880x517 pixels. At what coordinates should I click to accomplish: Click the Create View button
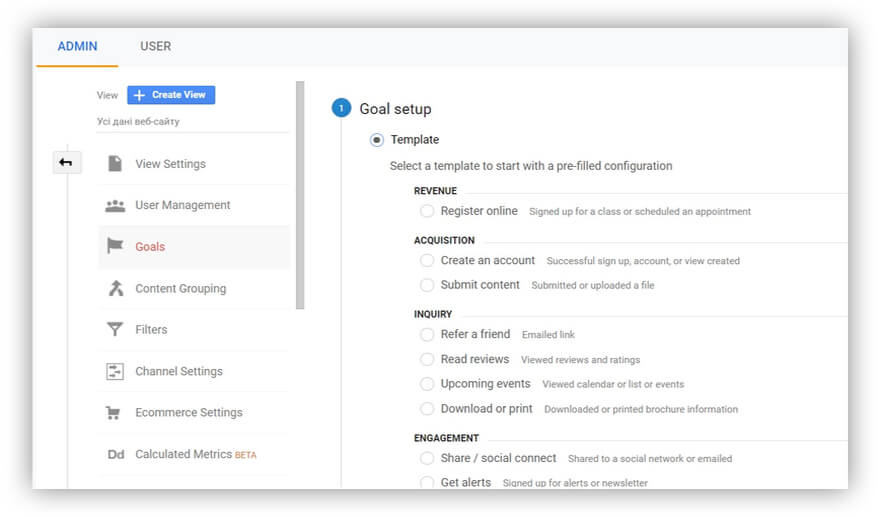[x=171, y=95]
